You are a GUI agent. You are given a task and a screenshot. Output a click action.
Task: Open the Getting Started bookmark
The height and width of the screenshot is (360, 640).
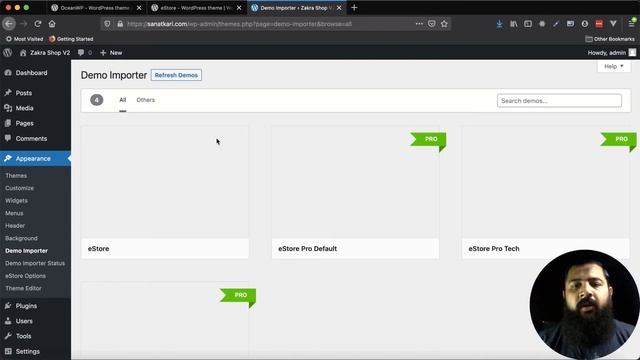coord(71,39)
